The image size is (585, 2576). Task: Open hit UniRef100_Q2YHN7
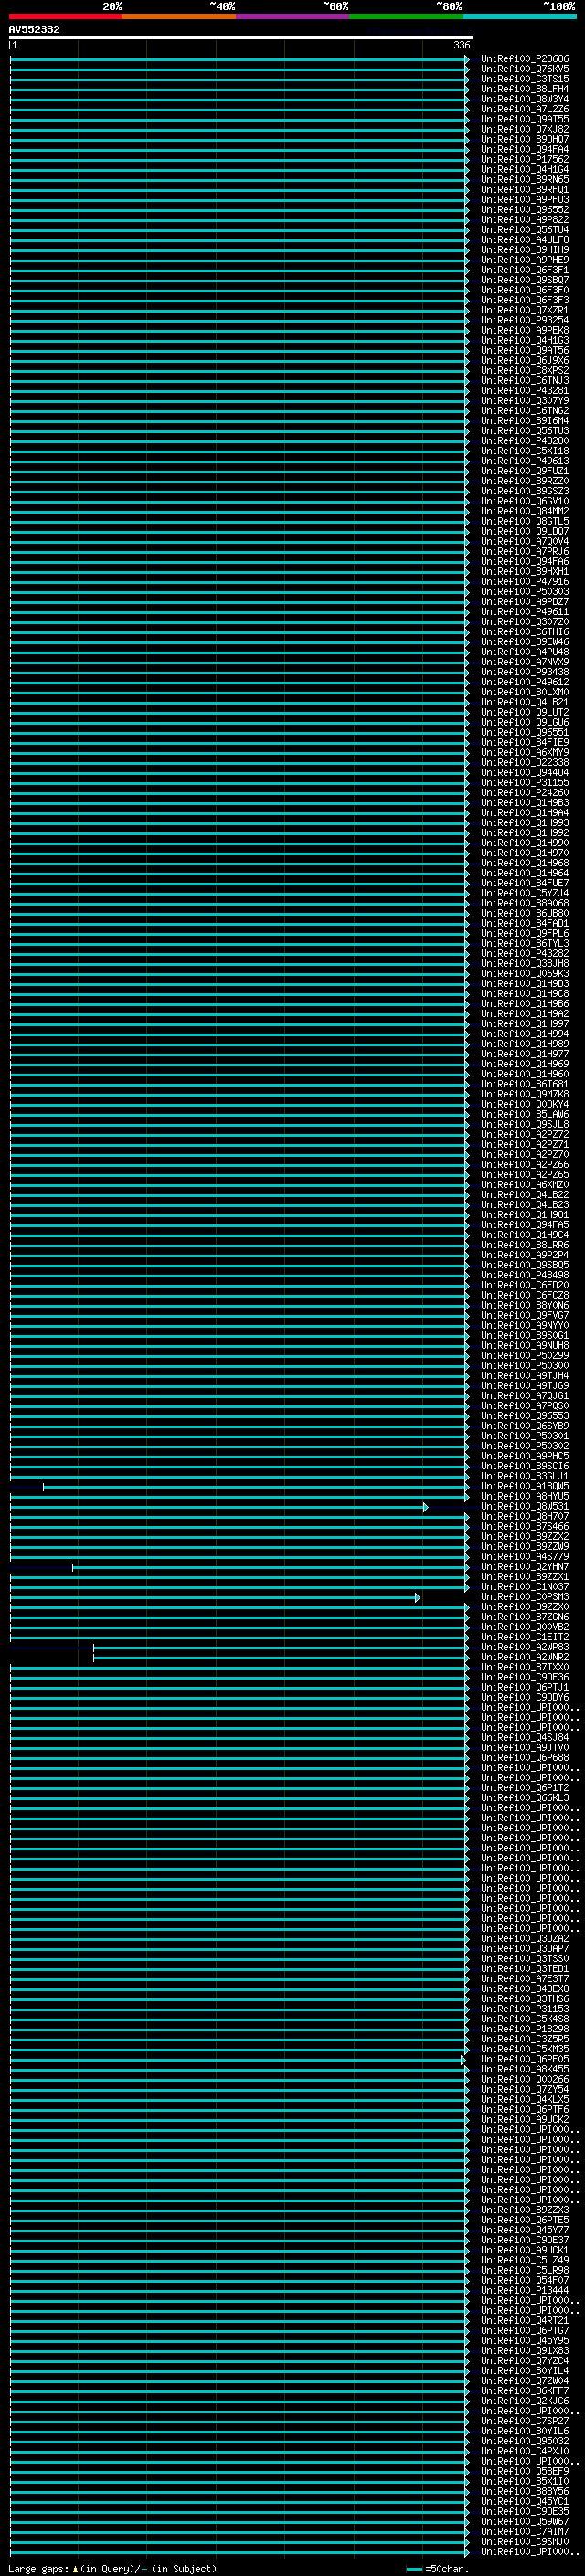pos(525,1566)
